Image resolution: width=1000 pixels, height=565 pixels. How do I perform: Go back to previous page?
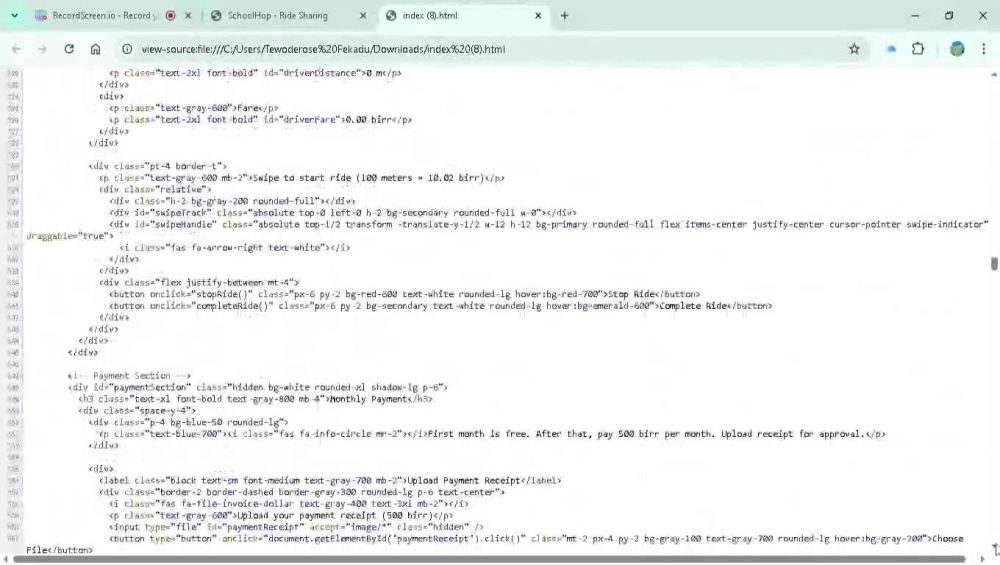coord(17,49)
